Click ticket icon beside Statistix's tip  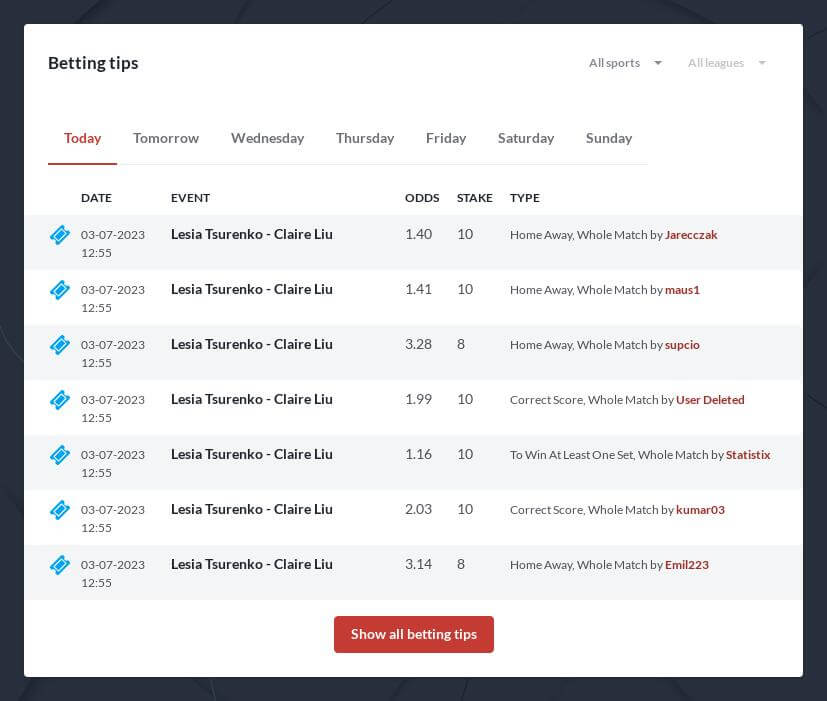pyautogui.click(x=60, y=455)
